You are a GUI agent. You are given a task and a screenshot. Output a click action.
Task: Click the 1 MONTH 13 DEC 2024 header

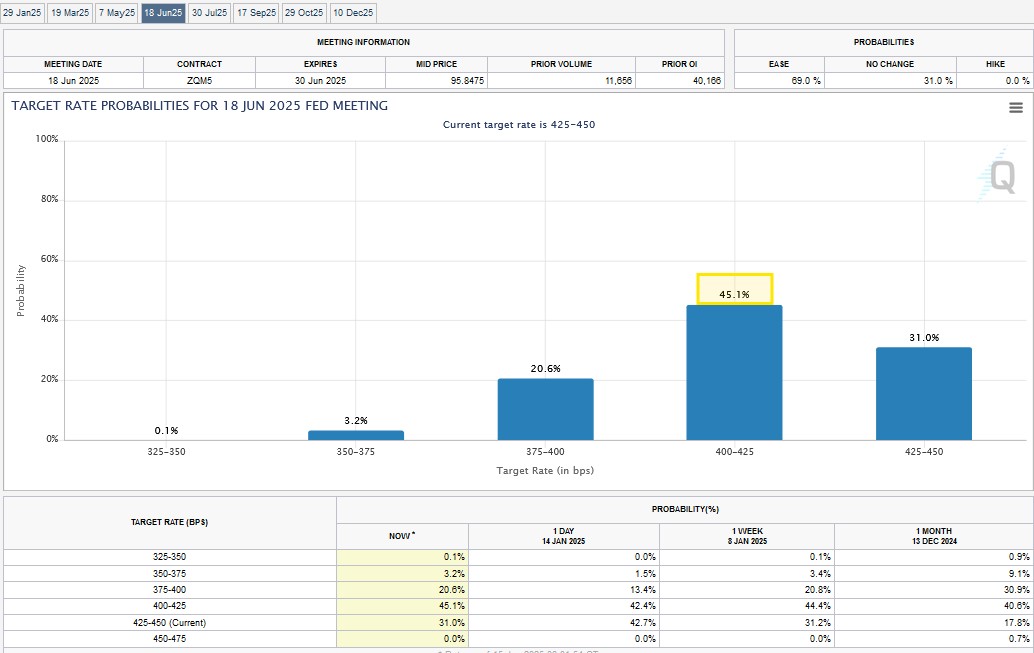[932, 536]
